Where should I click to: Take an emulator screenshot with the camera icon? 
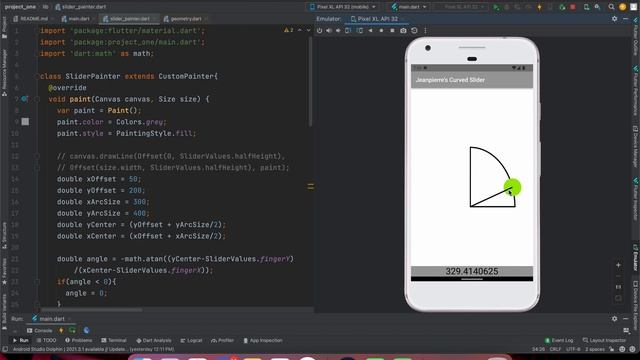point(403,31)
